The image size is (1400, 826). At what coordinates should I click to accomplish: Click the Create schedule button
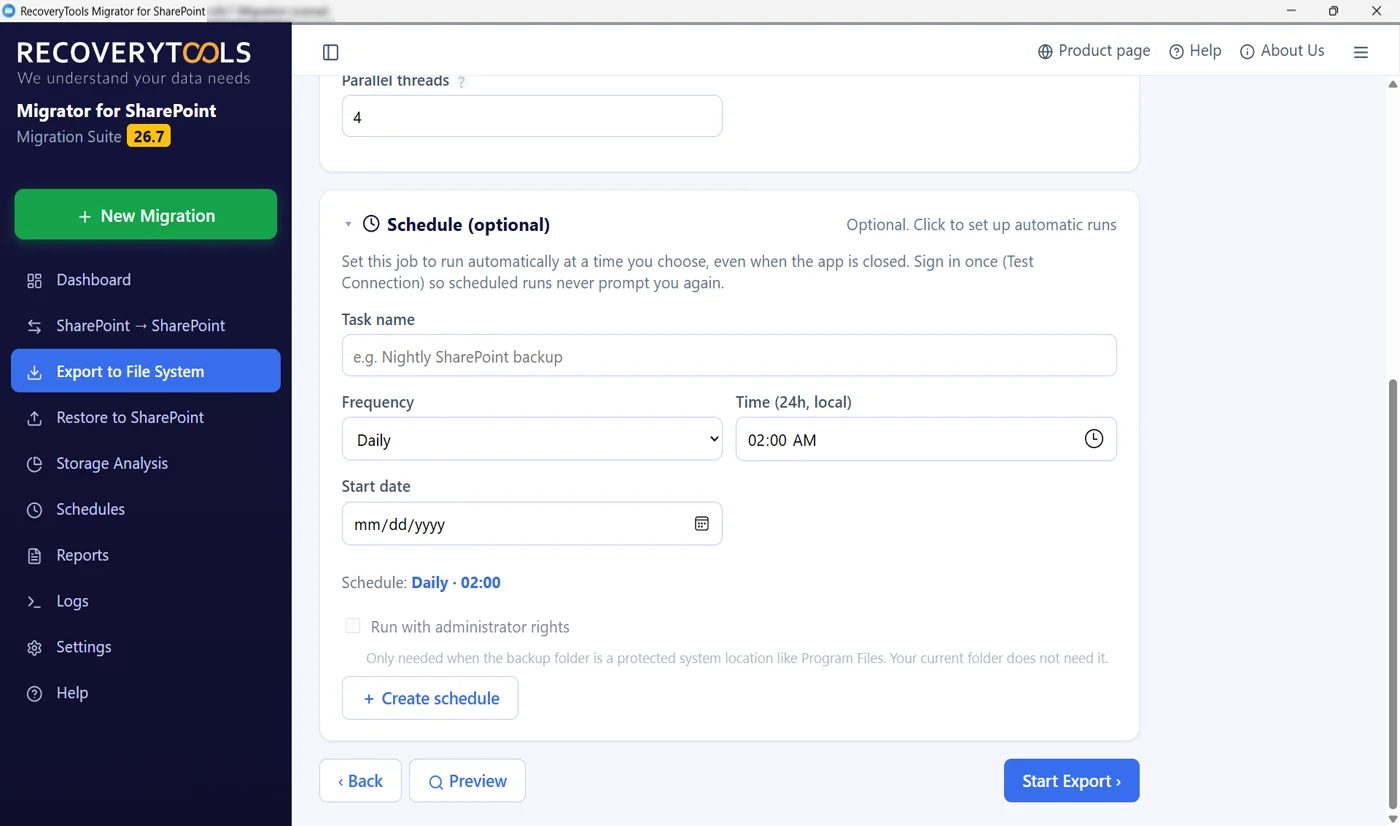pos(430,698)
